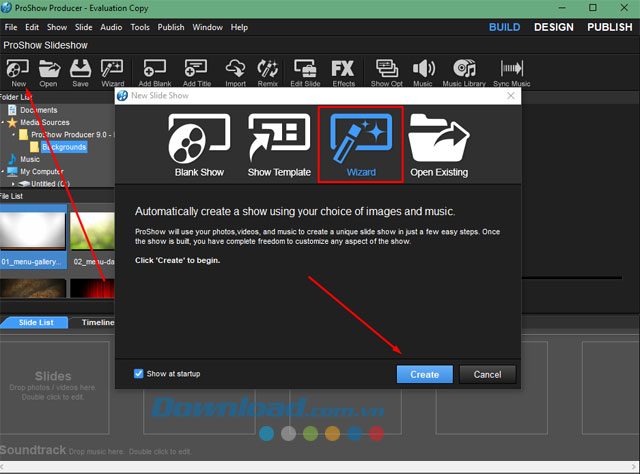Screen dimensions: 640x474
Task: Select the 01_menu-gallery thumbnail
Action: (33, 237)
